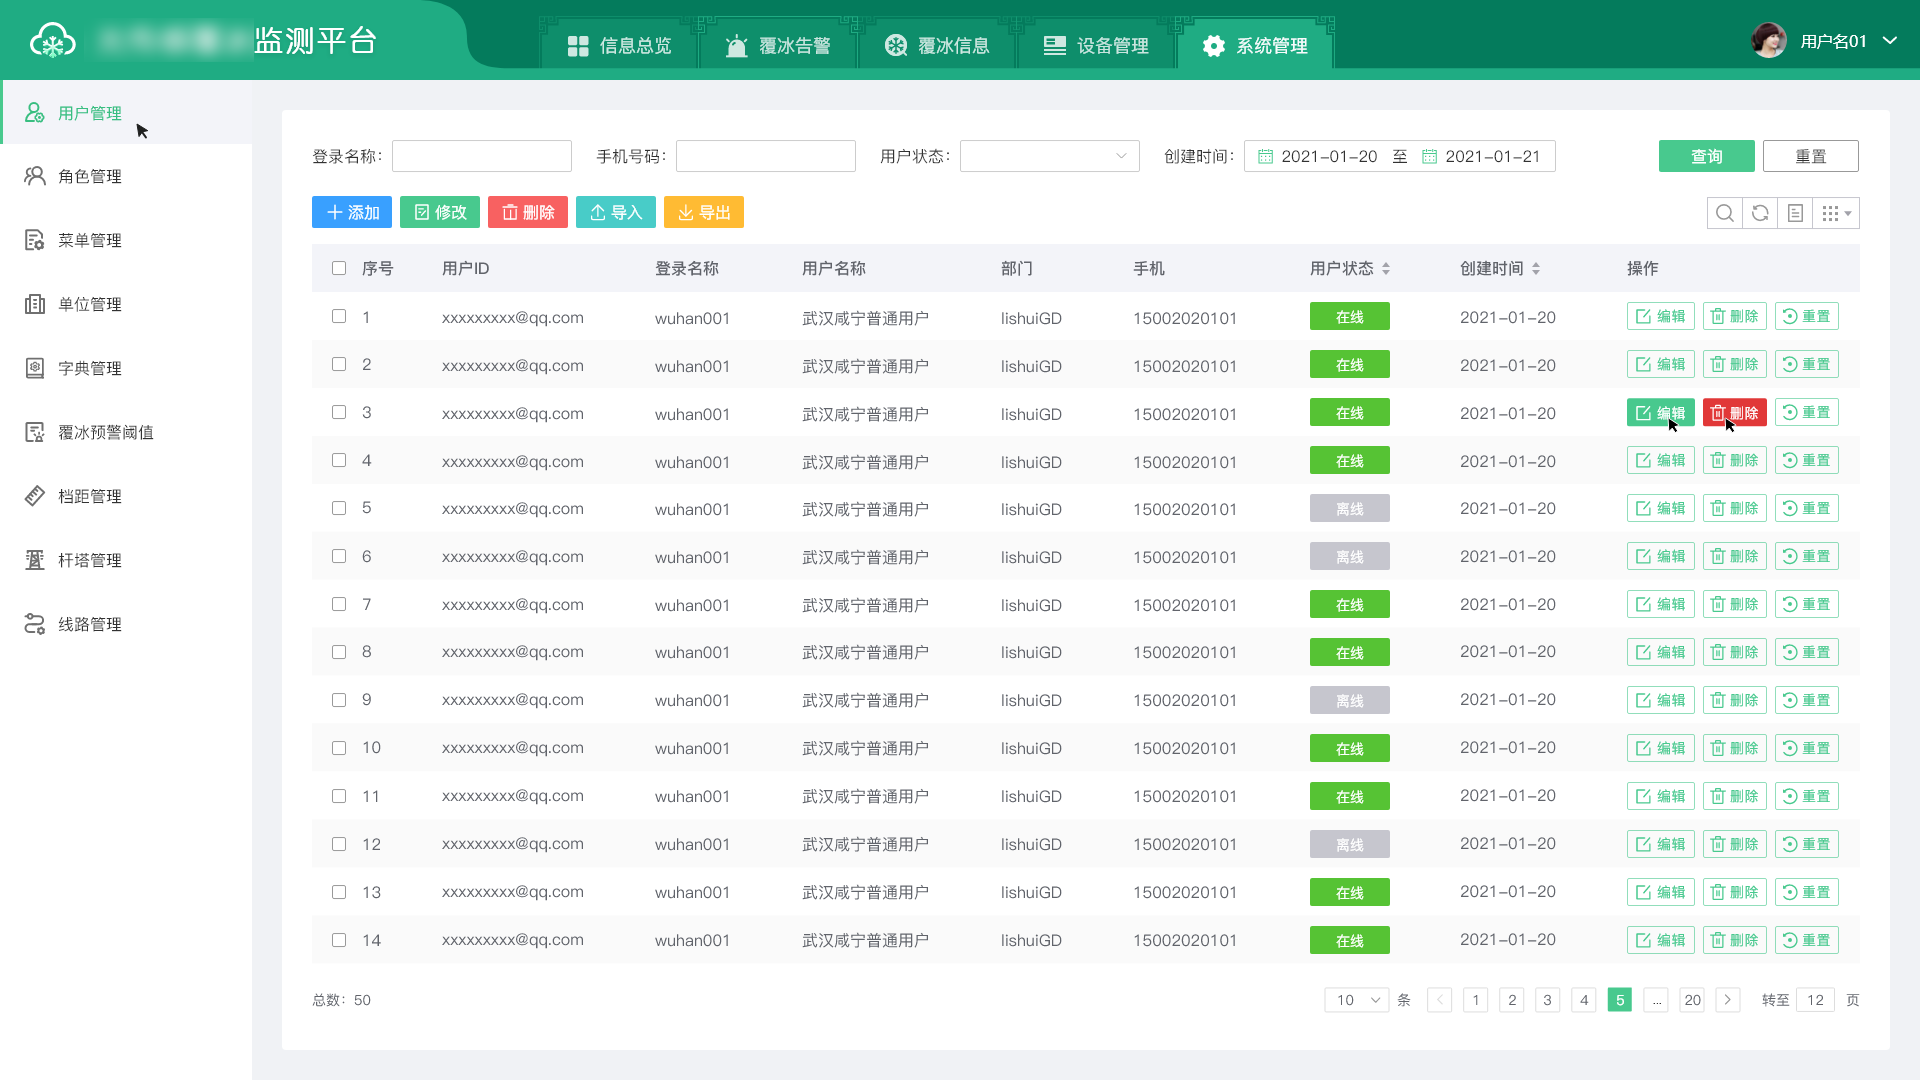Image resolution: width=1920 pixels, height=1080 pixels.
Task: Click the 单位管理 sidebar icon
Action: point(35,304)
